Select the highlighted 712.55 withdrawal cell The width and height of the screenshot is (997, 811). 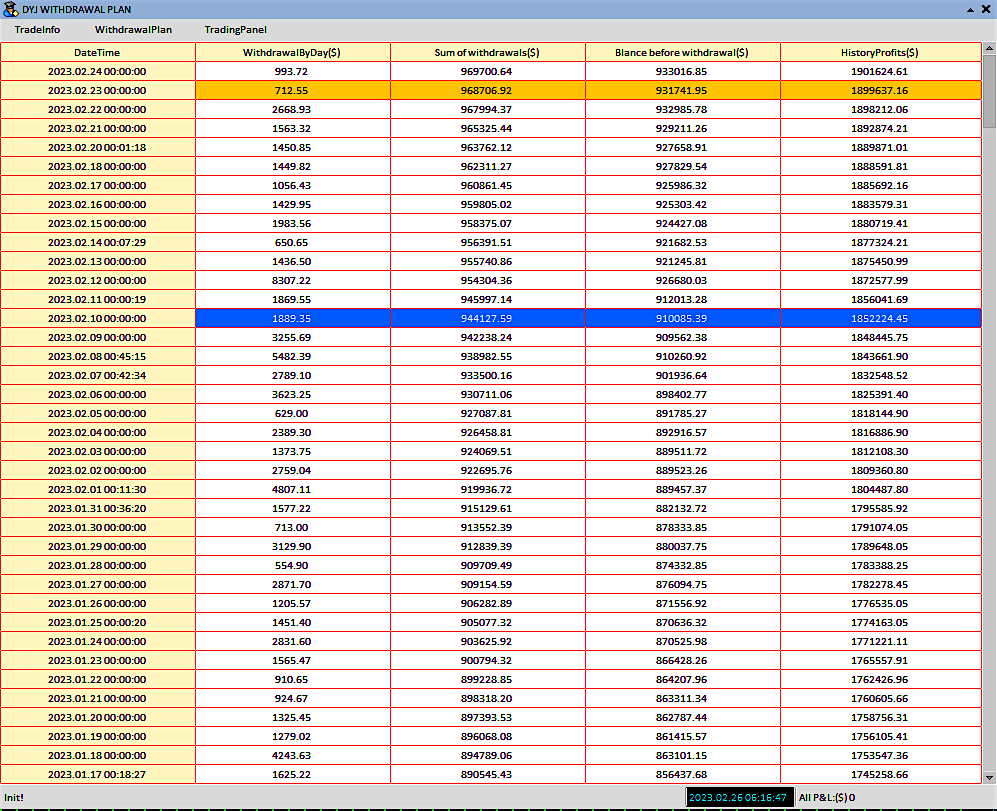click(292, 90)
